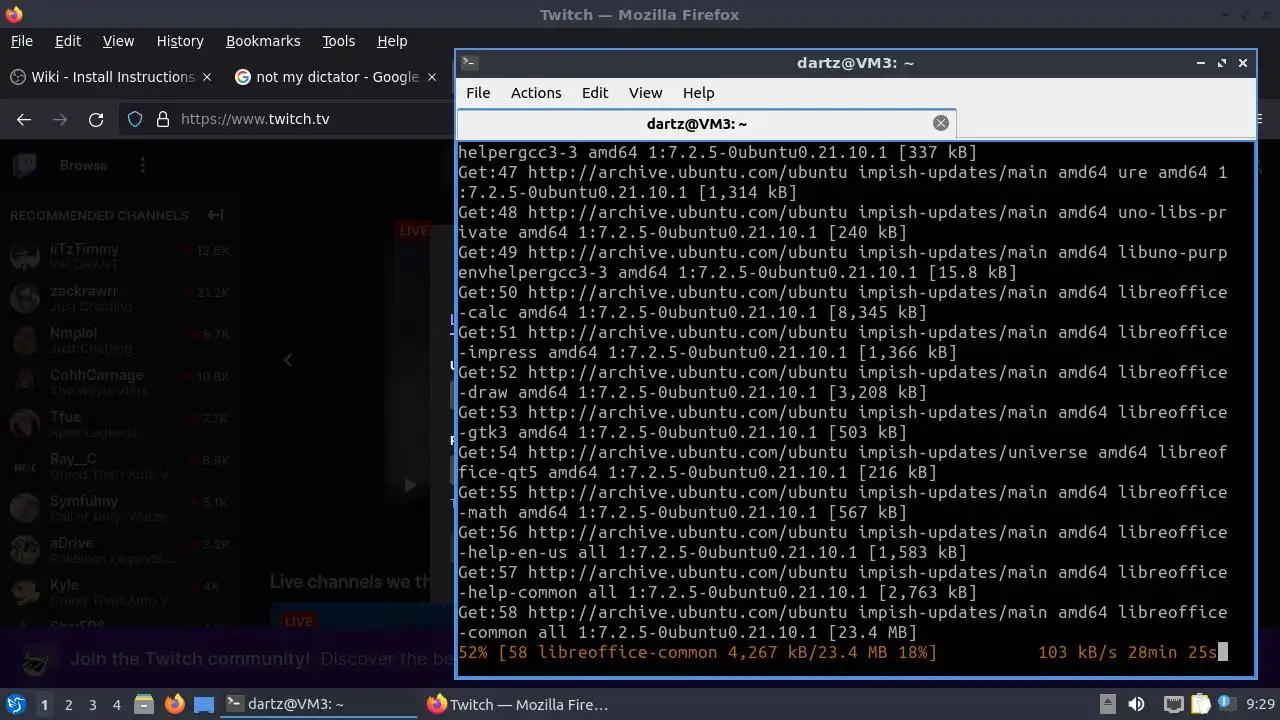Click the RECOMMENDED CHANNELS heading on Twitch
This screenshot has width=1280, height=720.
99,215
